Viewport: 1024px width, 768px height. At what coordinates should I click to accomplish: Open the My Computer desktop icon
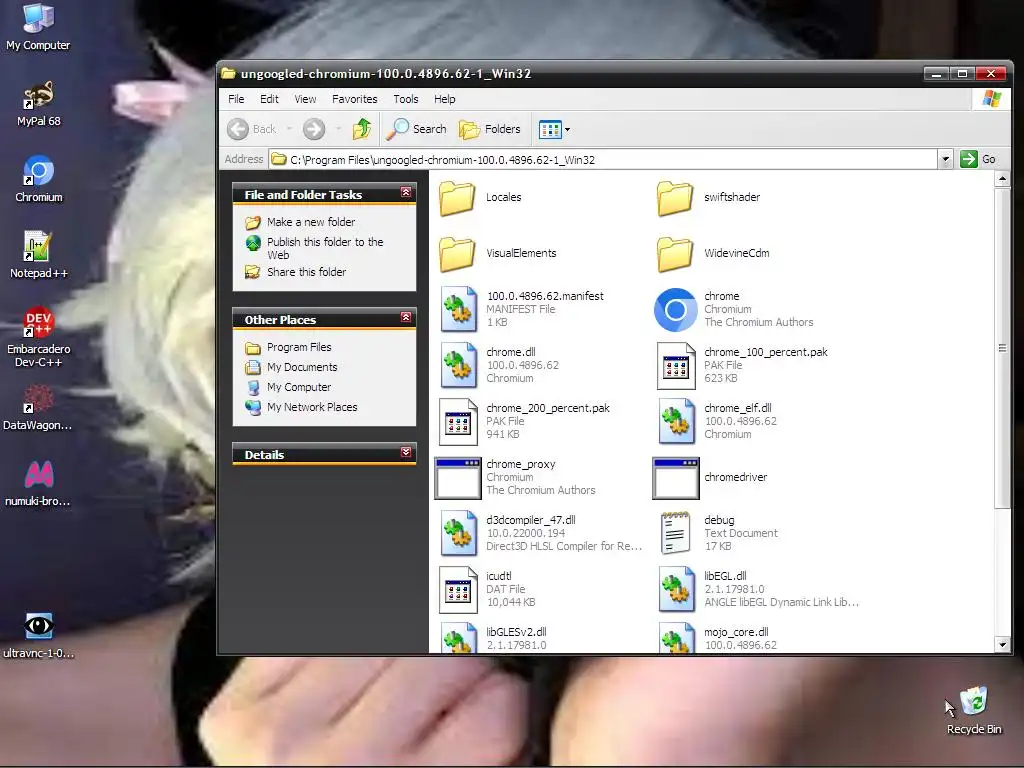coord(38,27)
